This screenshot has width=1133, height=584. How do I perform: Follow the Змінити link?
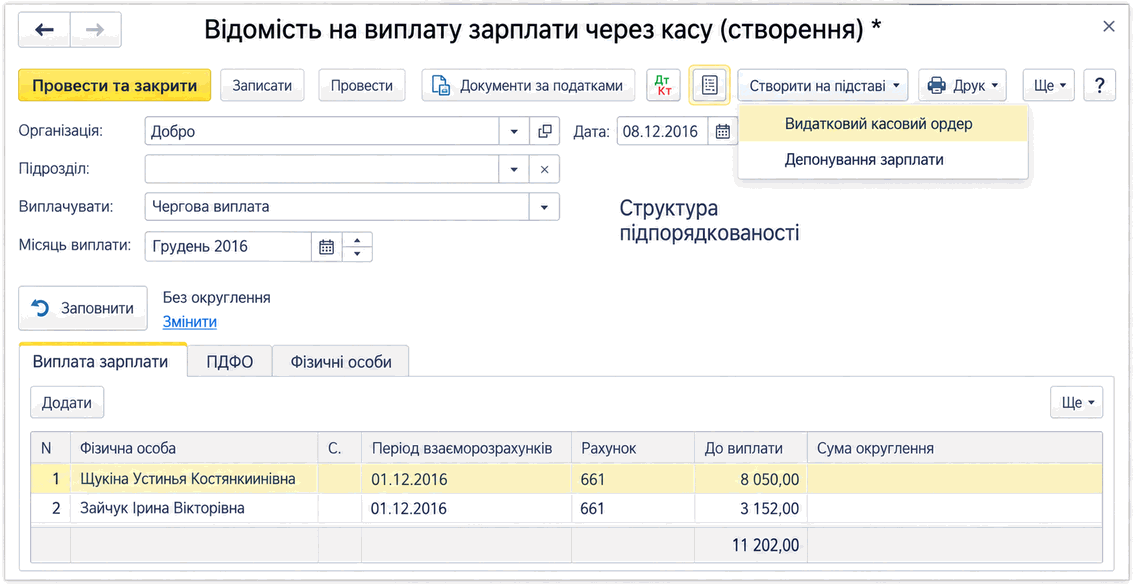tap(189, 322)
